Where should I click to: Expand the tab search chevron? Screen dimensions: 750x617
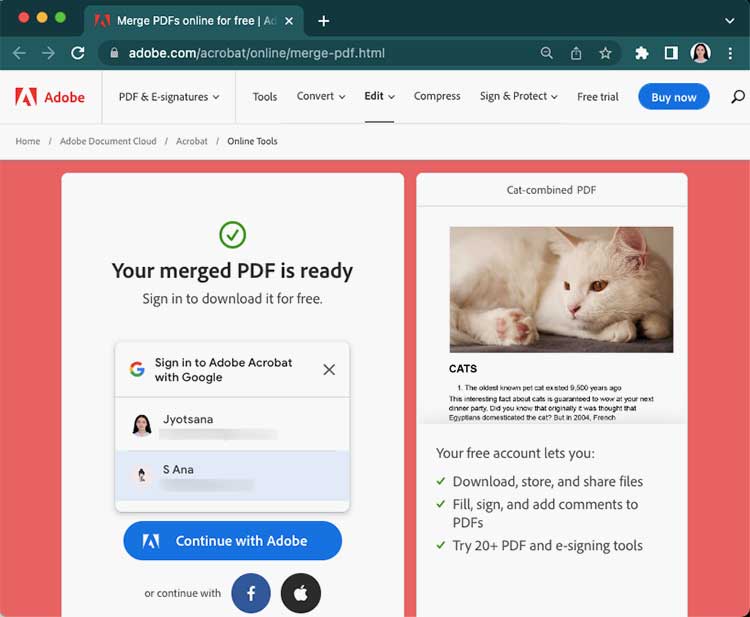(x=729, y=21)
